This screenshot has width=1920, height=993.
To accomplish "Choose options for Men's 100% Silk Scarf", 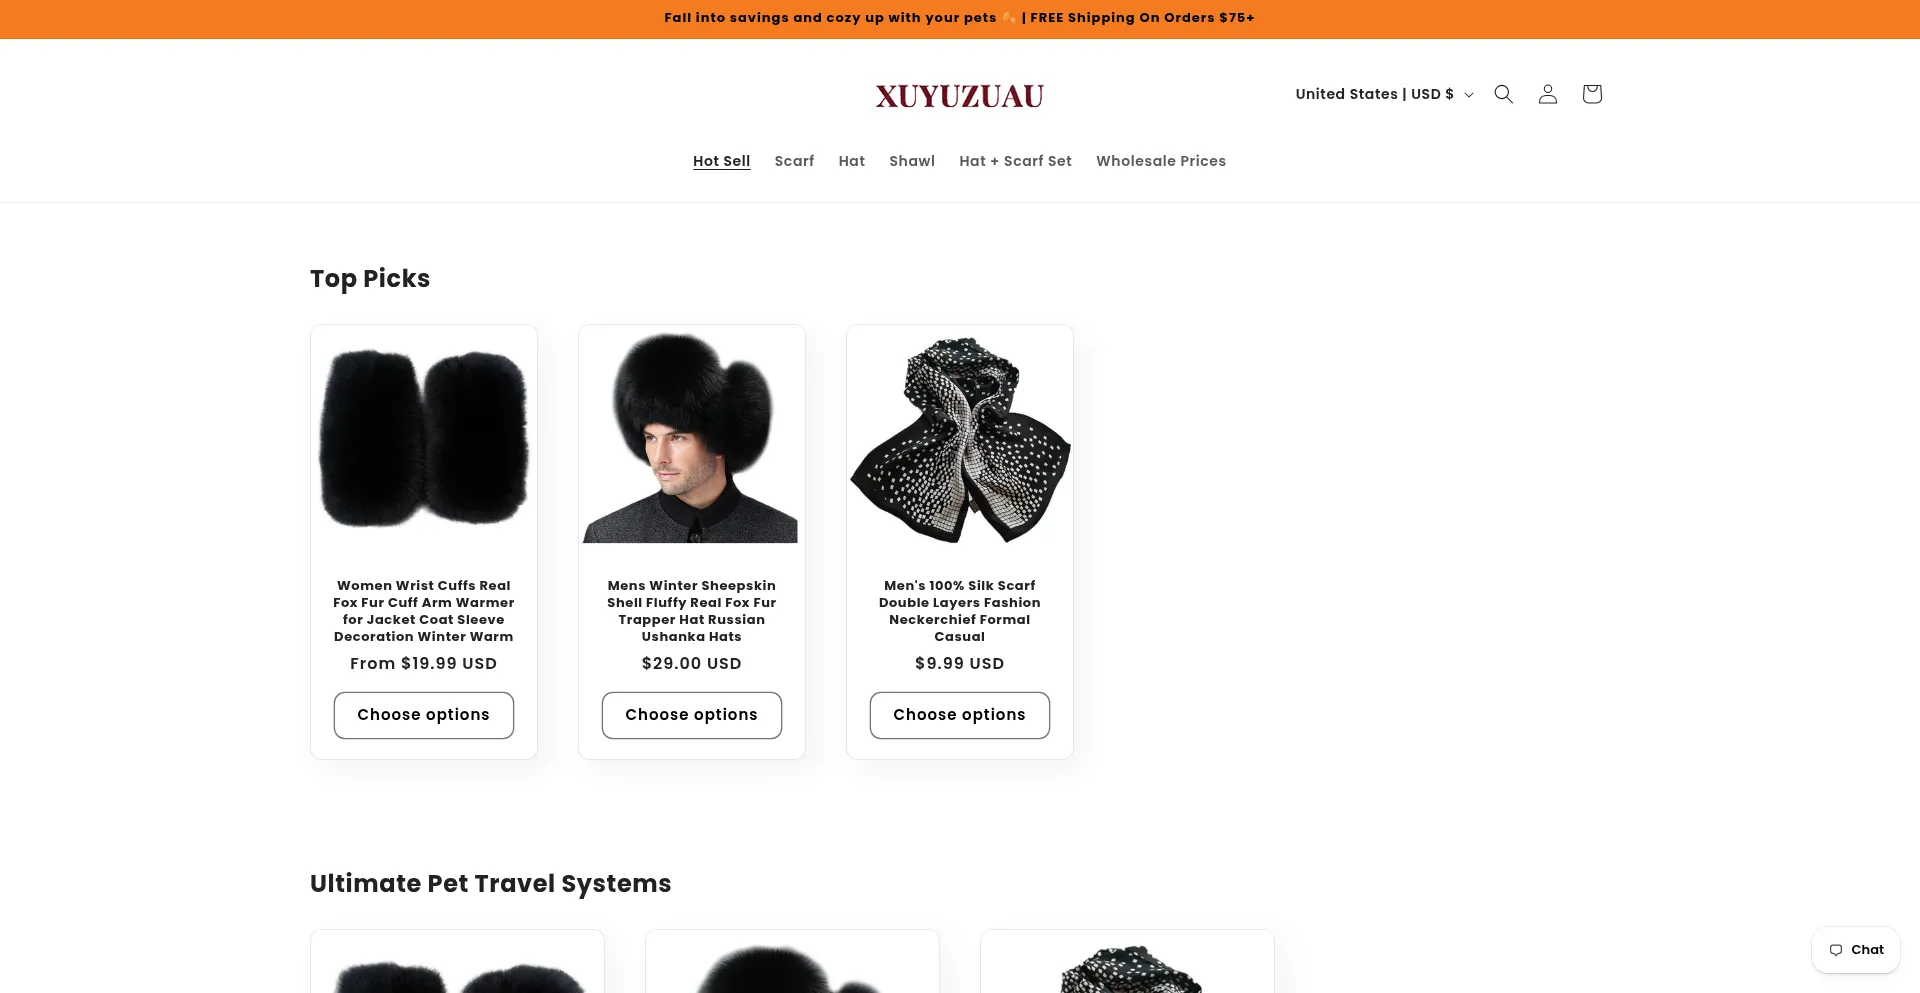I will pyautogui.click(x=960, y=715).
